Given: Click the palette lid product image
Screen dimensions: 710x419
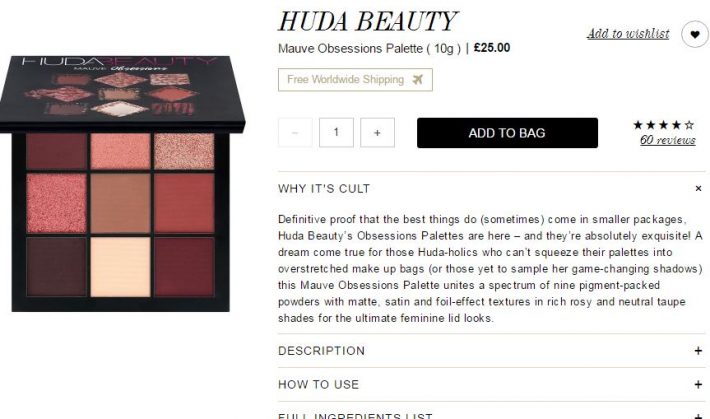Looking at the screenshot, I should [122, 93].
